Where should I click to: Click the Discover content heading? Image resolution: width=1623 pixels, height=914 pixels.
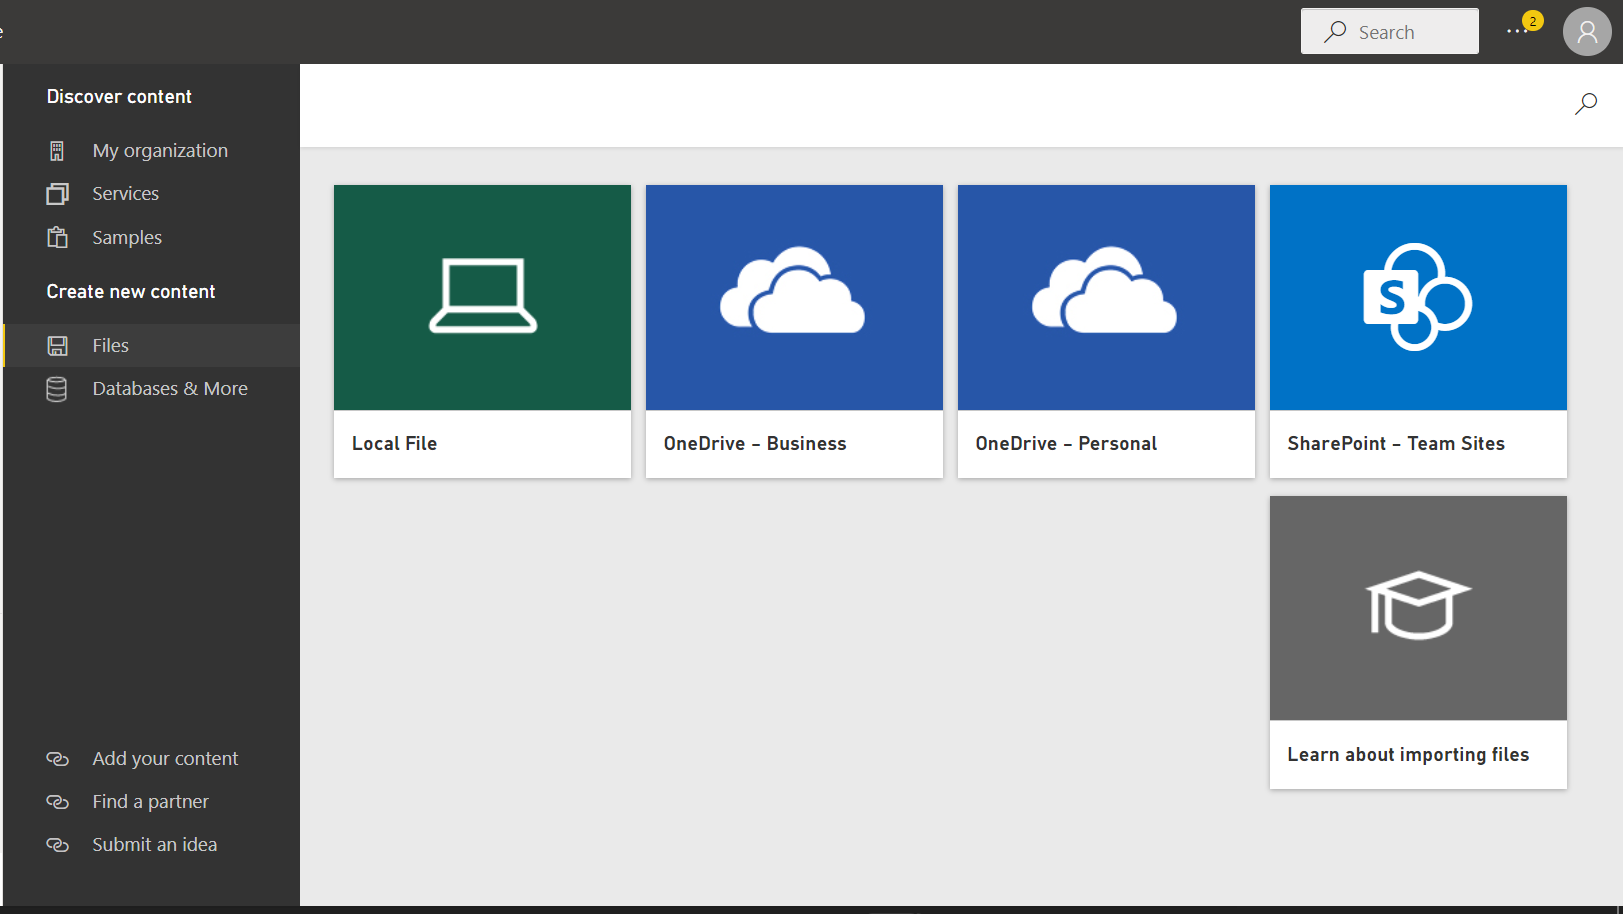pos(119,97)
